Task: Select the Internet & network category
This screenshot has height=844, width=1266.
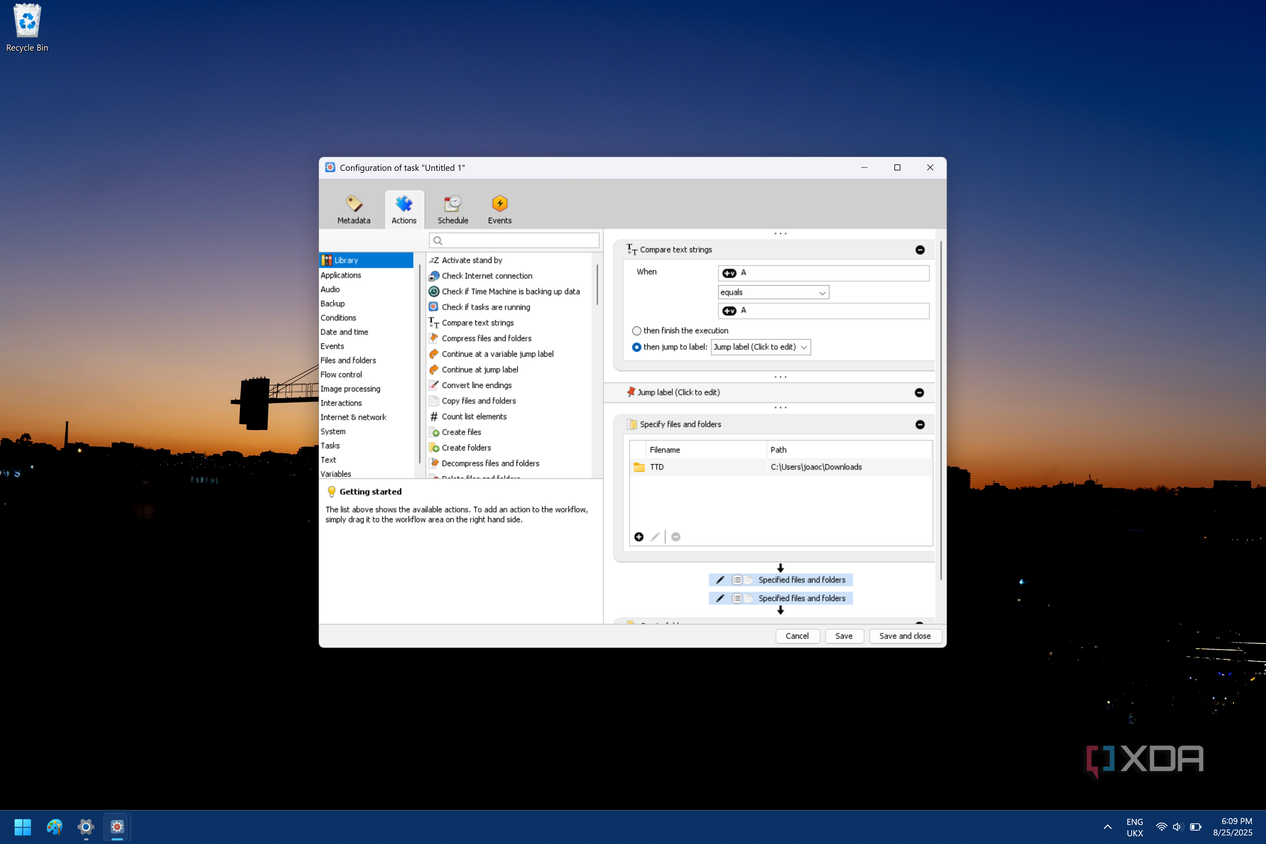Action: tap(353, 417)
